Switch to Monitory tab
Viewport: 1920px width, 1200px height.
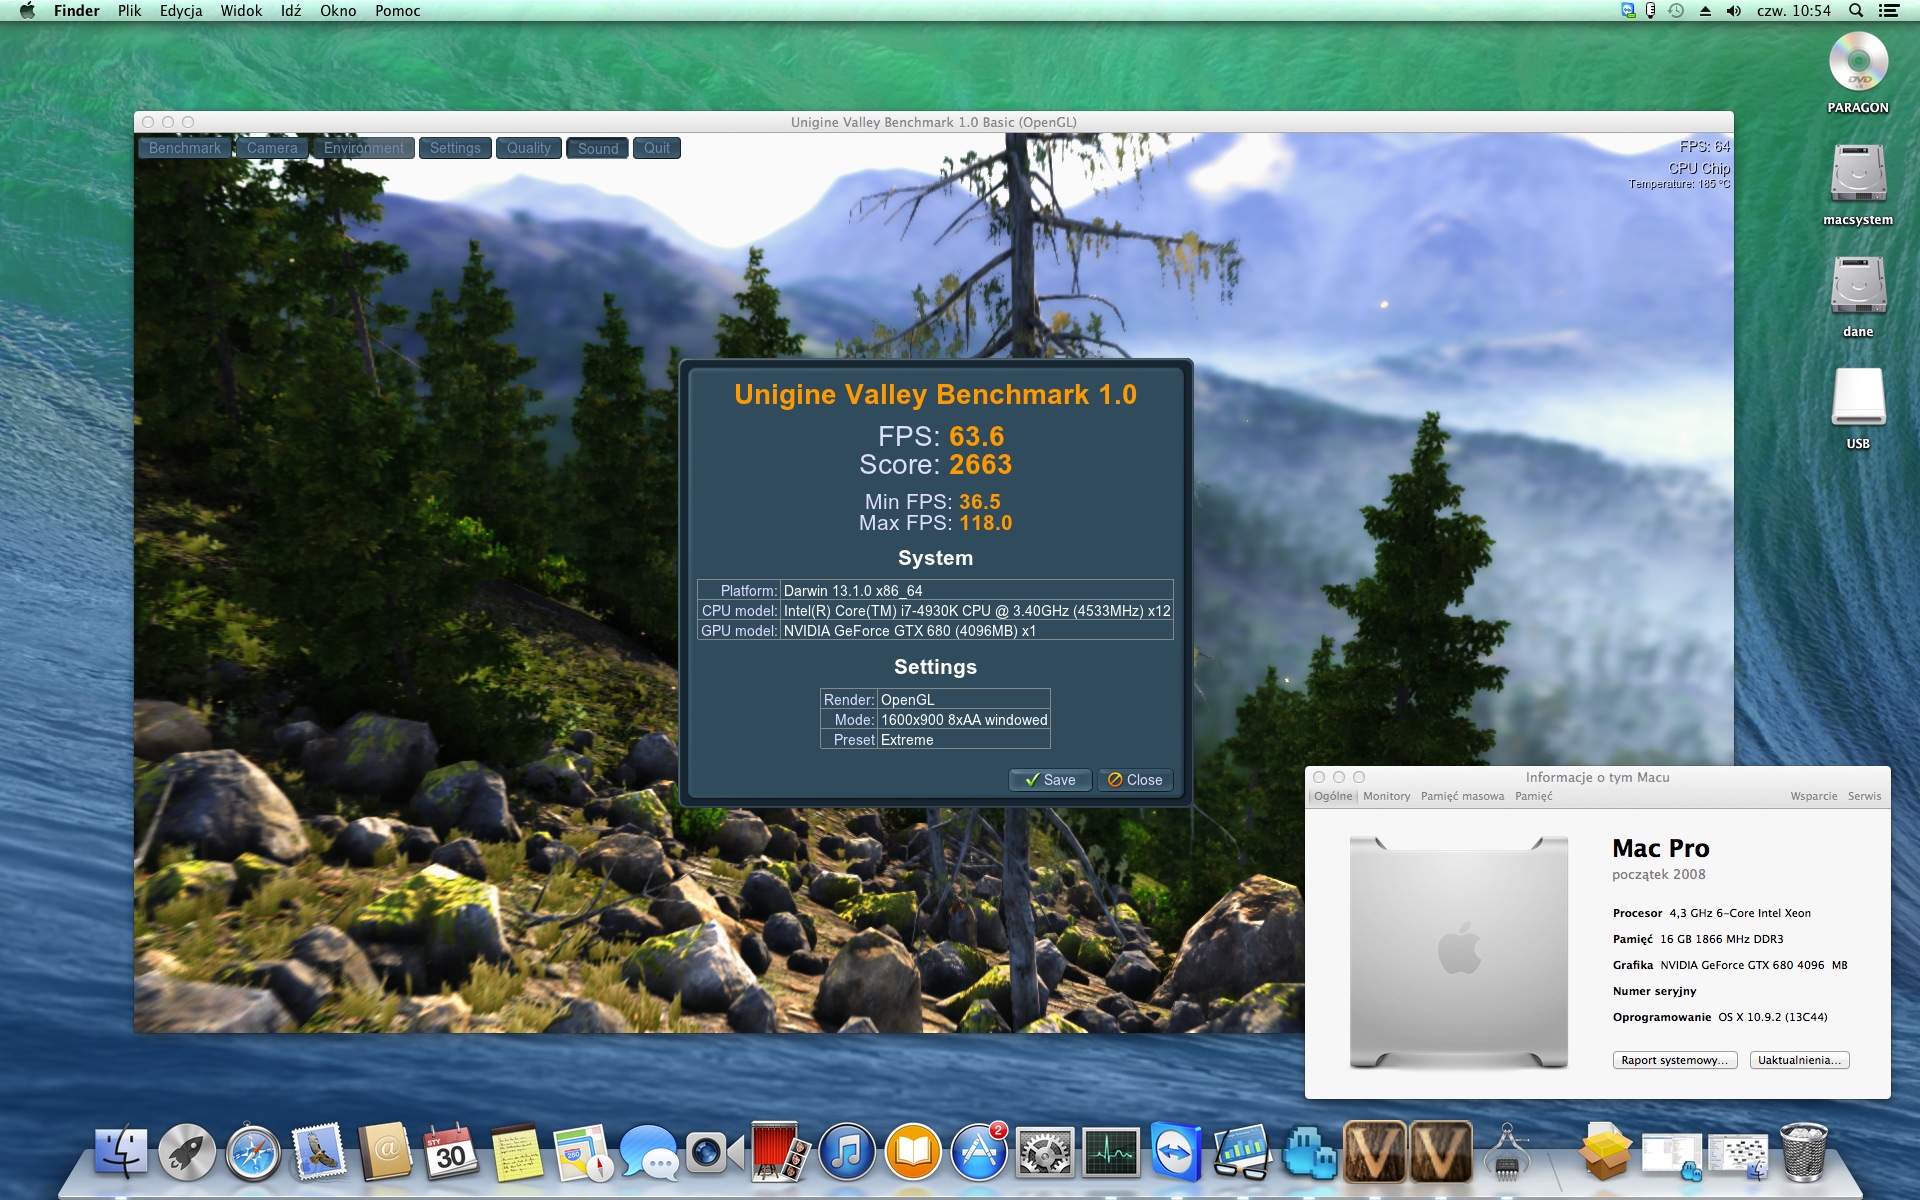1386,796
